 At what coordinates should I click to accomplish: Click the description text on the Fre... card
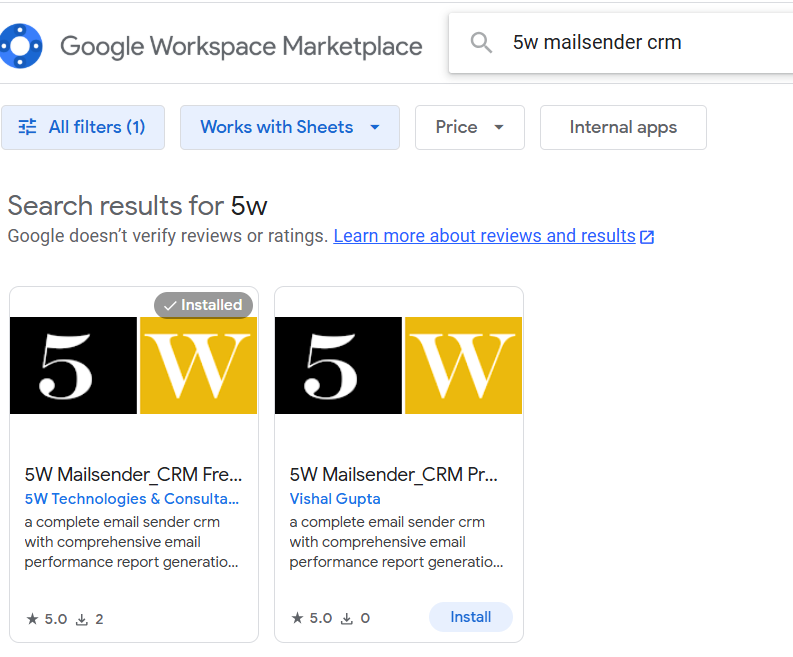click(131, 542)
